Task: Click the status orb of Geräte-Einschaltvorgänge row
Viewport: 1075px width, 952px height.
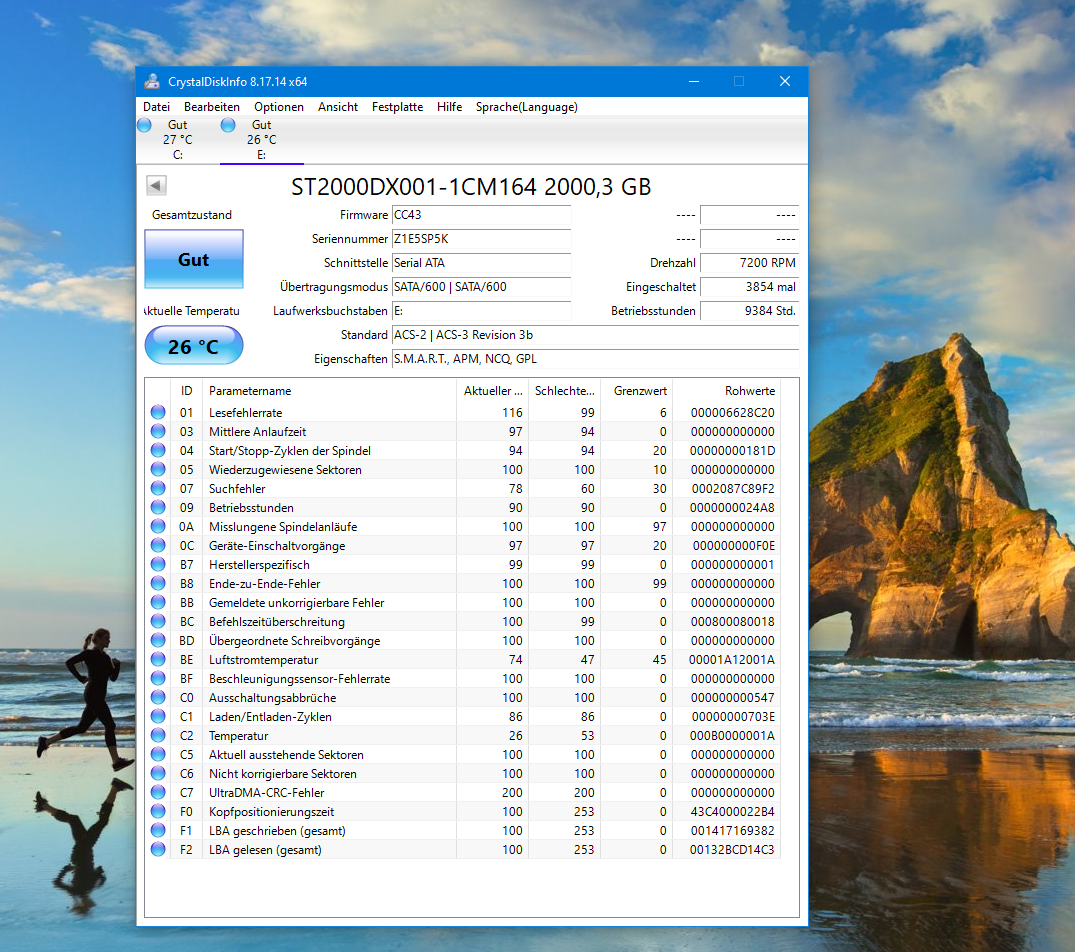Action: [158, 545]
